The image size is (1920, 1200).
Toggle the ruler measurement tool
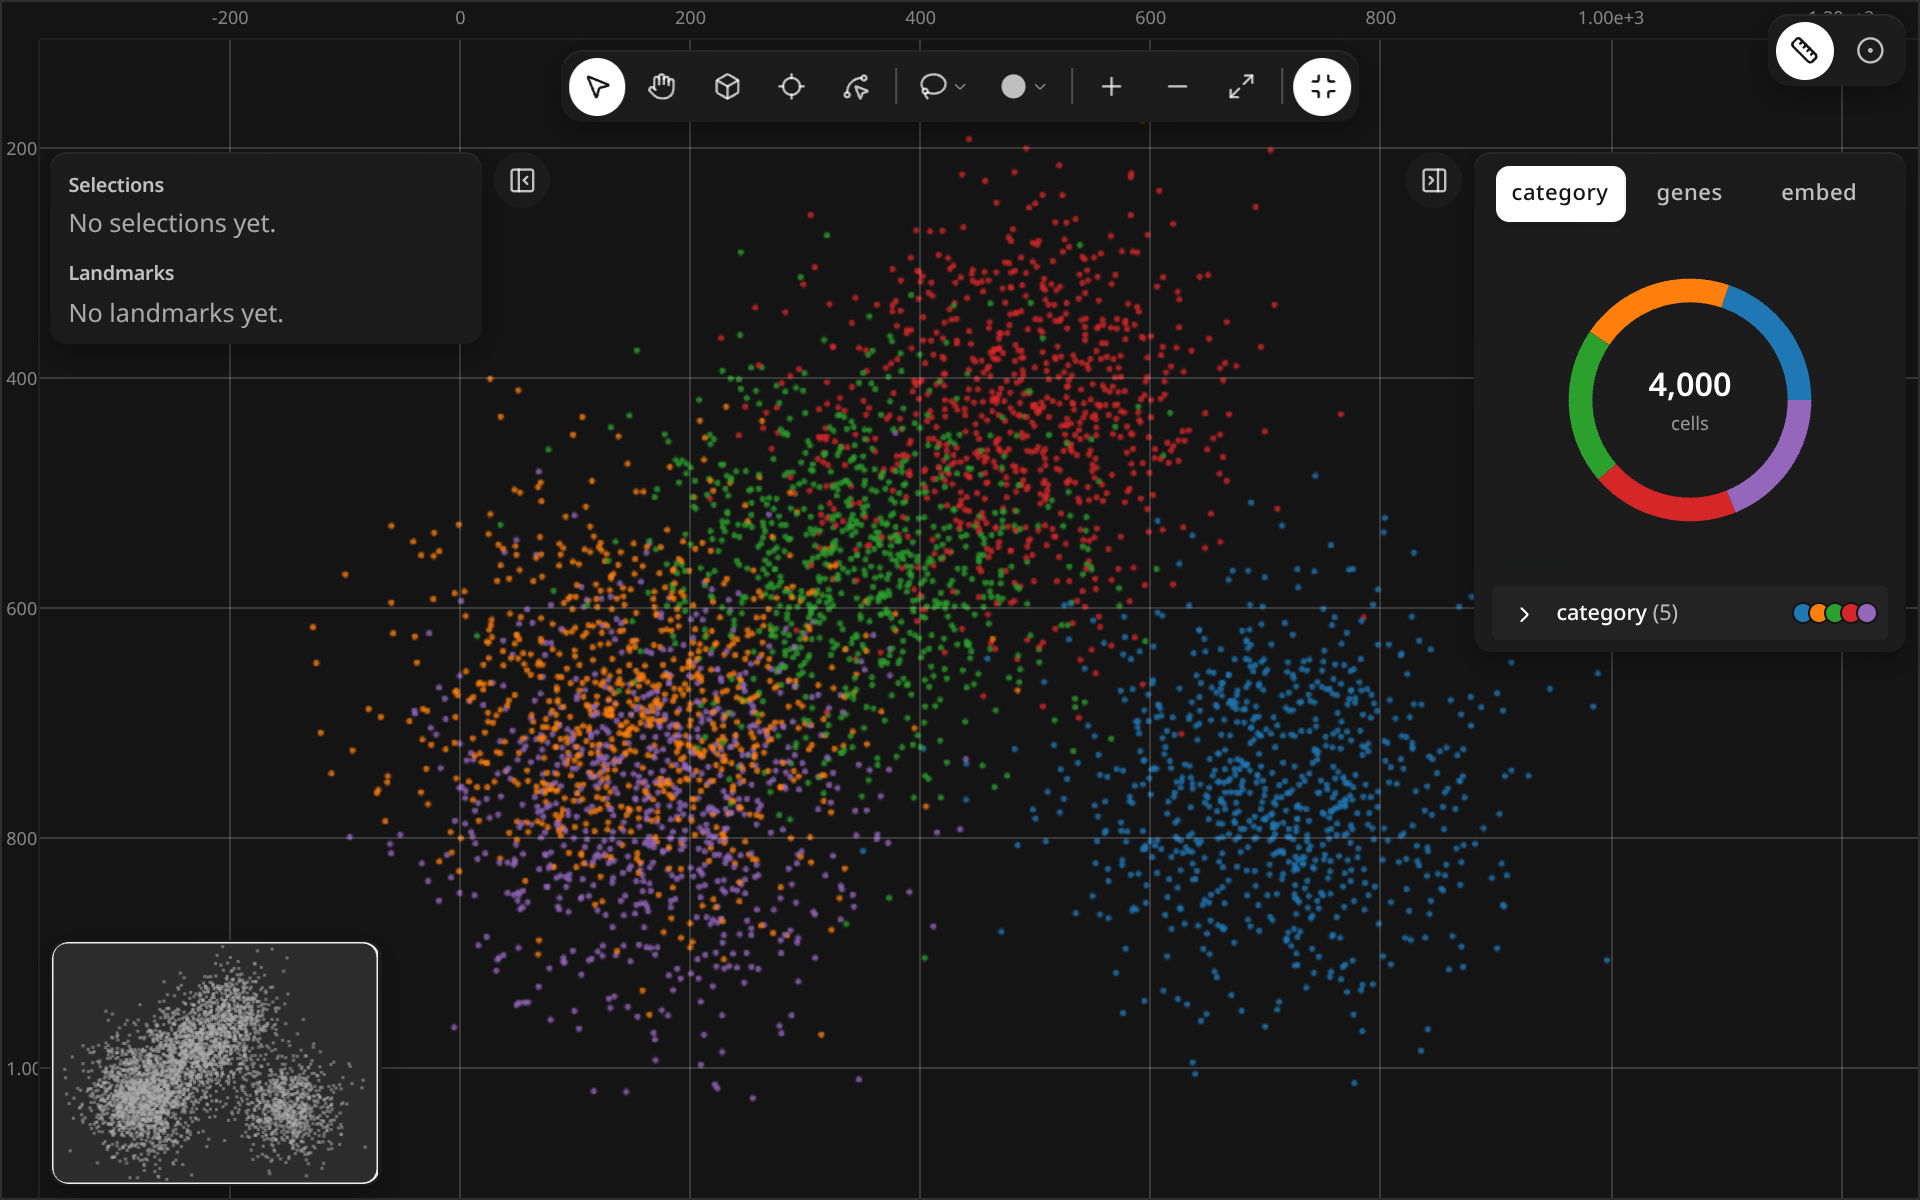point(1804,50)
